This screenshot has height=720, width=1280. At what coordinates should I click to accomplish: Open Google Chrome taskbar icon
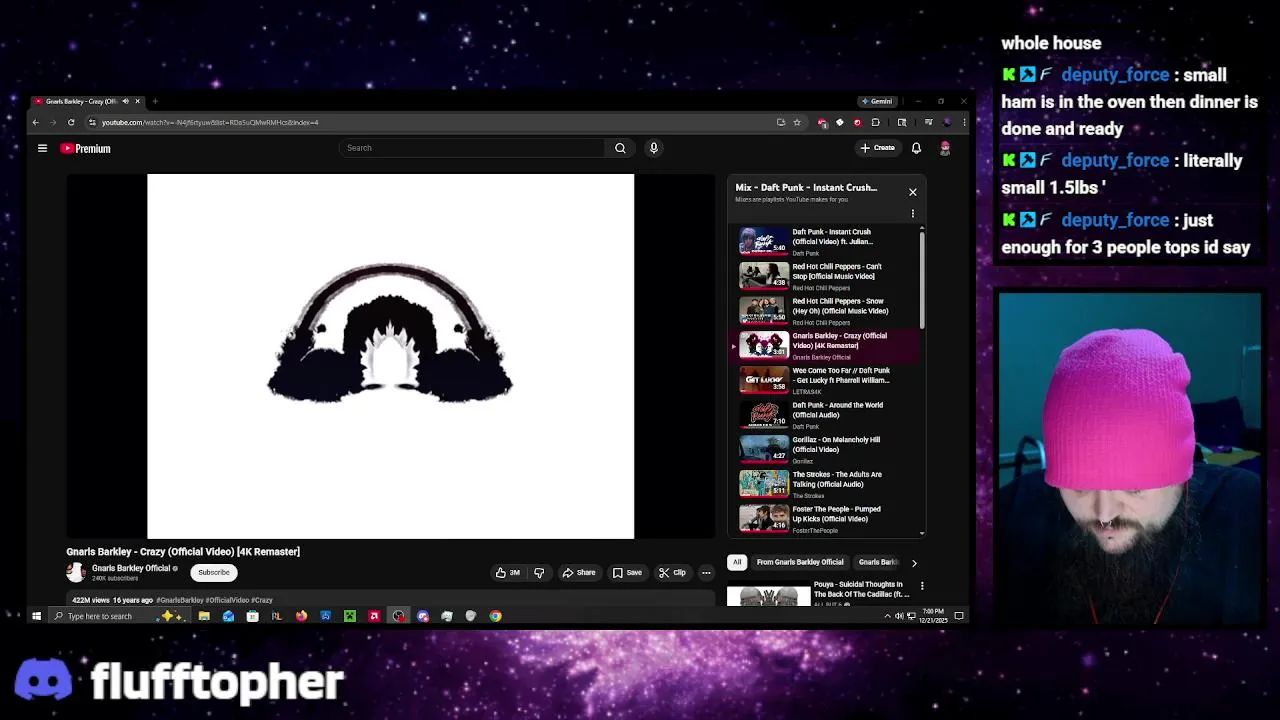pyautogui.click(x=495, y=616)
